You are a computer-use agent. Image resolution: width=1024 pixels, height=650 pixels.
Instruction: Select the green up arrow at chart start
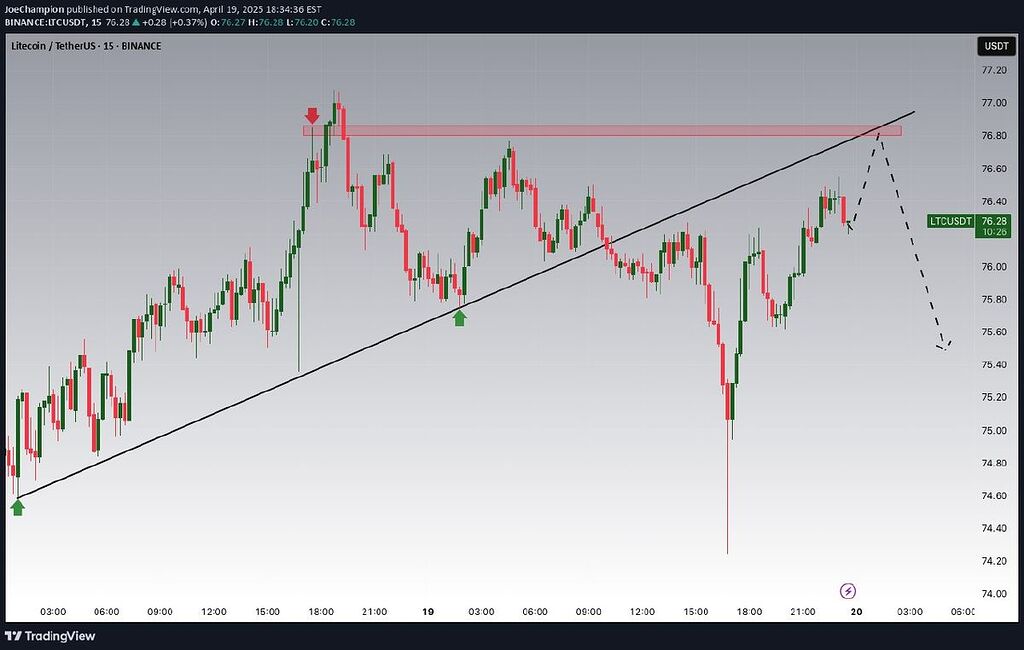tap(18, 507)
